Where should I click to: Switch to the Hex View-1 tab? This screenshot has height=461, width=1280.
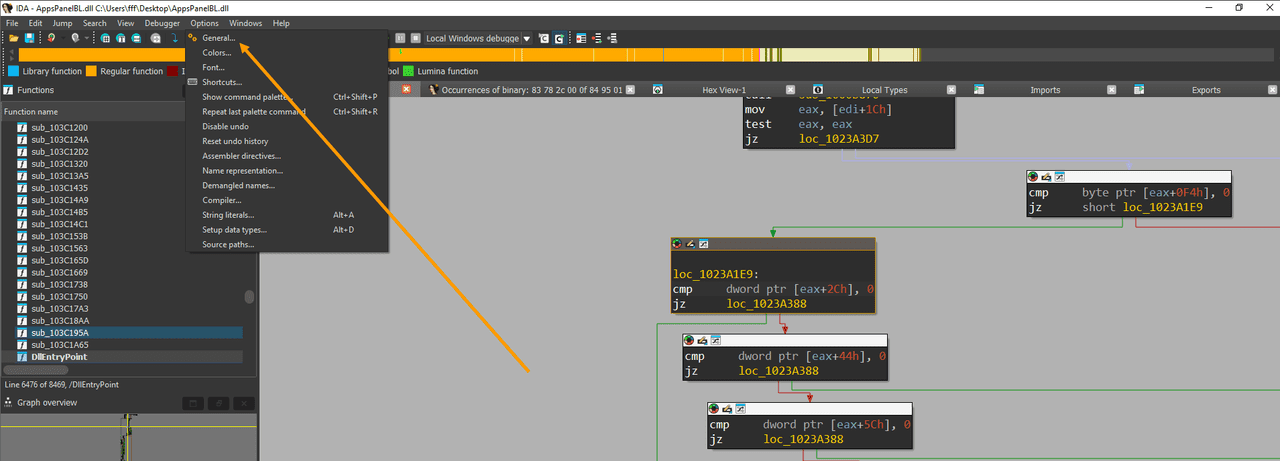pos(724,89)
